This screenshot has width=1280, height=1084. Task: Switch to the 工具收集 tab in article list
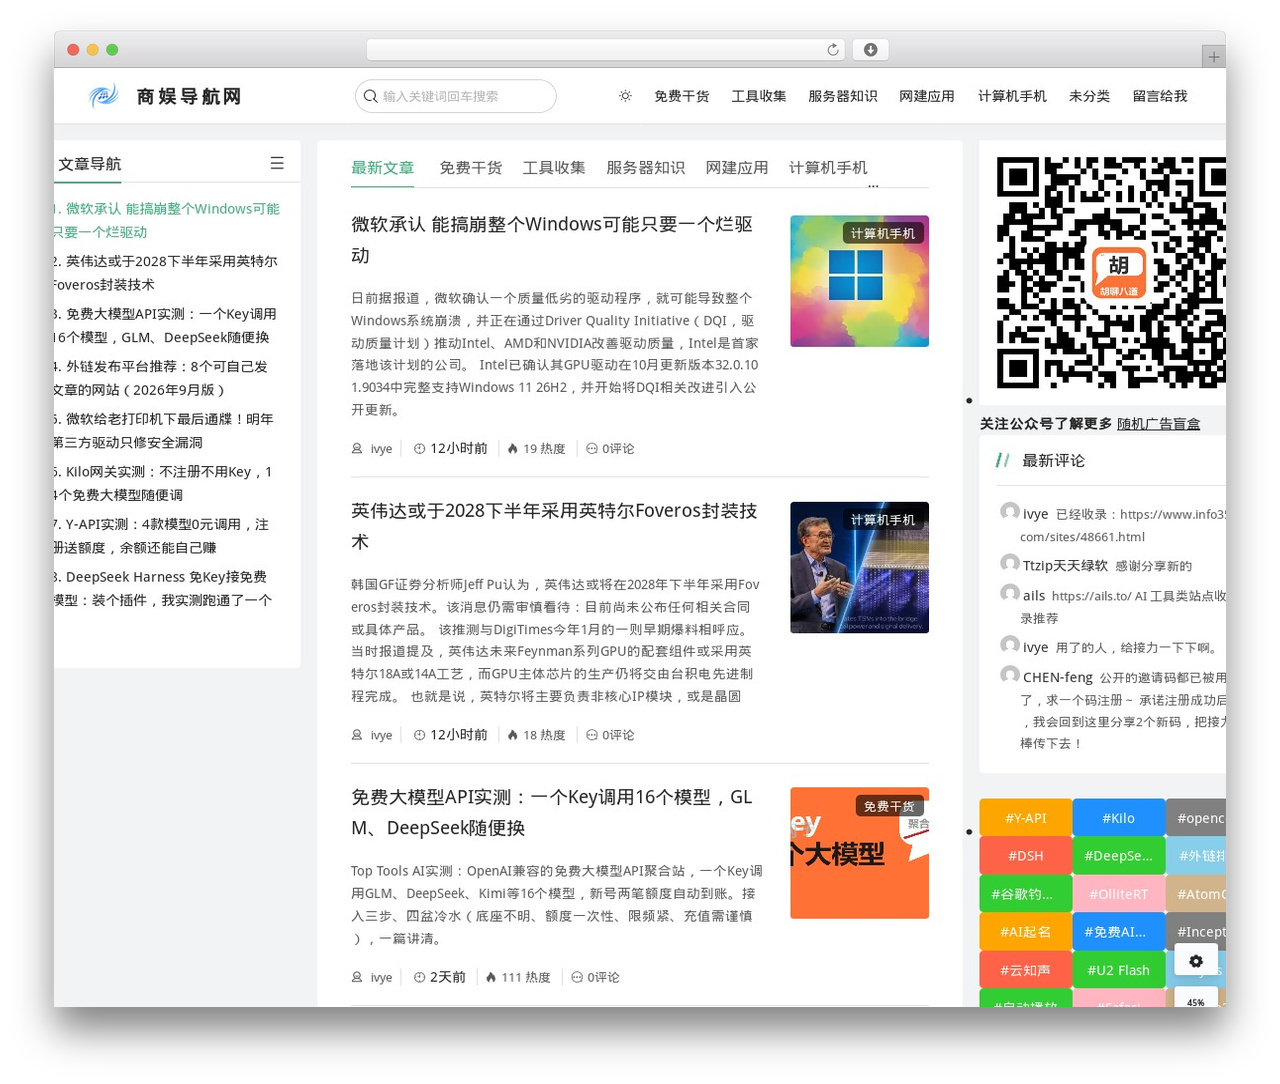[554, 167]
